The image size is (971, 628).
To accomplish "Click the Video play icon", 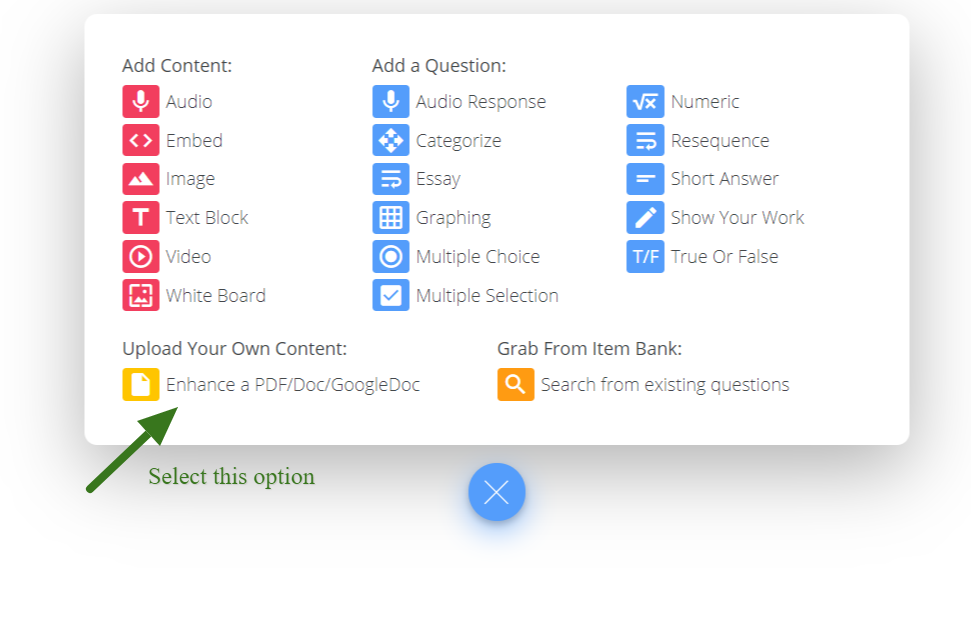I will (141, 256).
